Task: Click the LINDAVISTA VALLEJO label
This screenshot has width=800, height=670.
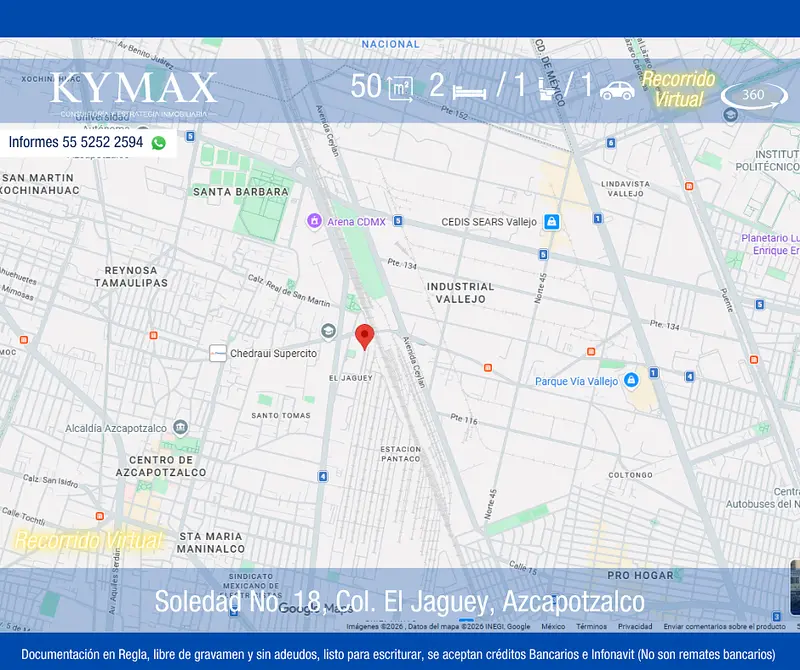Action: click(626, 188)
